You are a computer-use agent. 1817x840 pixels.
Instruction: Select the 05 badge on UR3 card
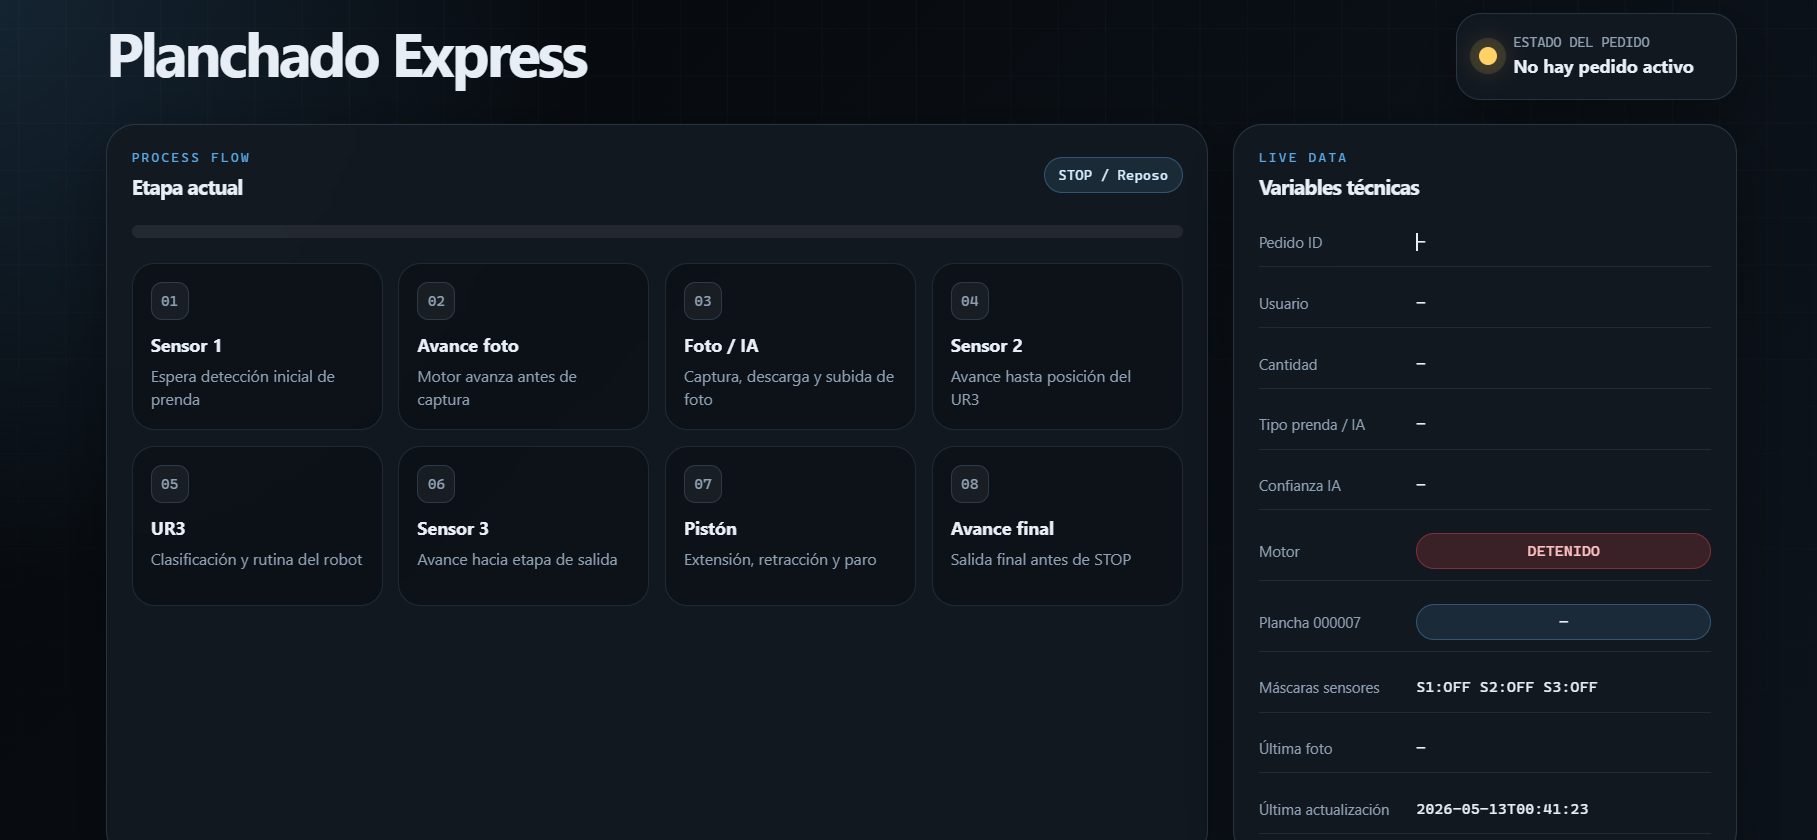pos(170,484)
